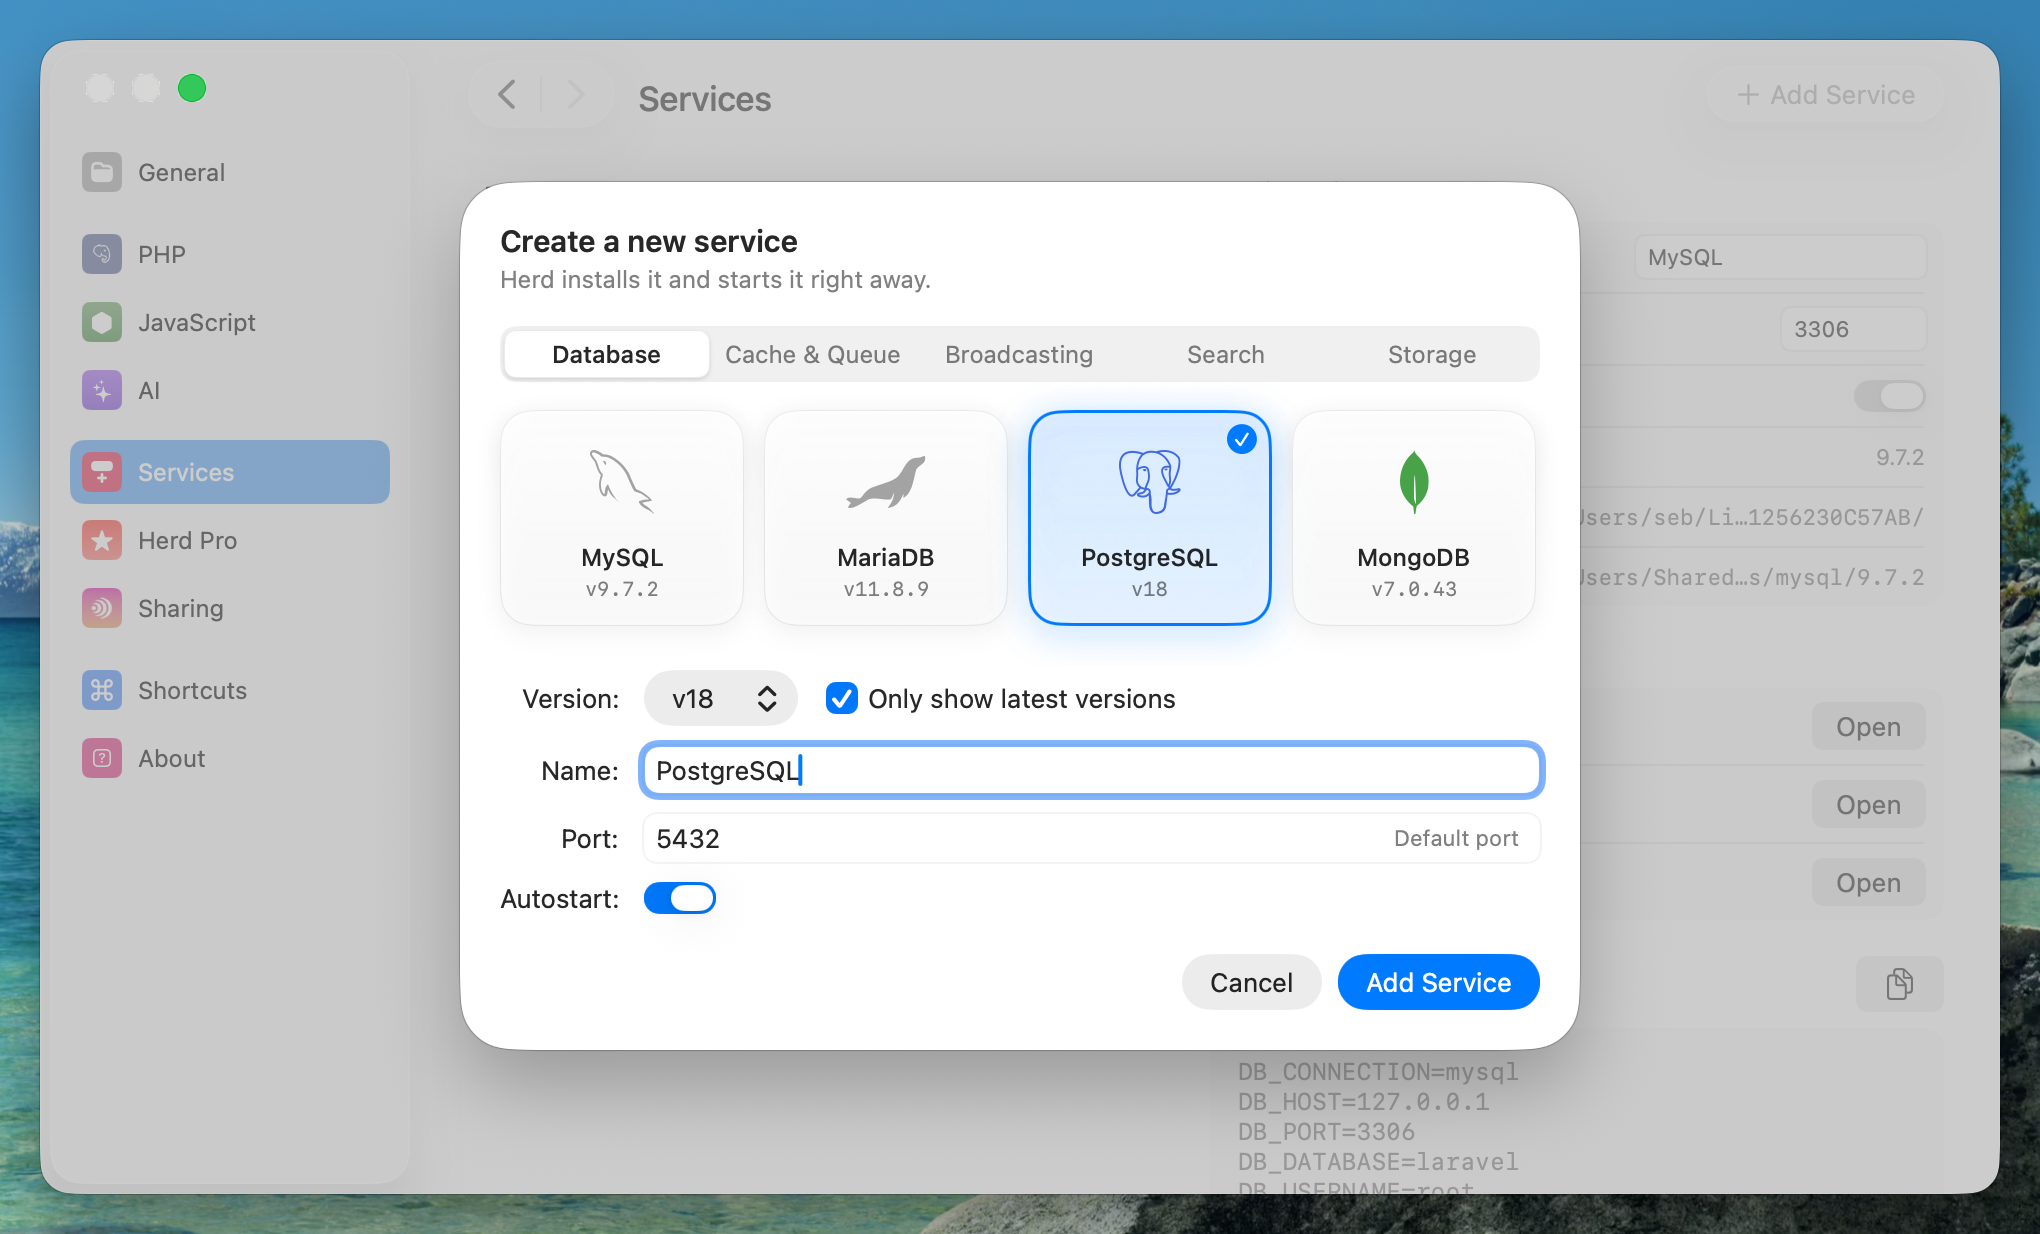Click the first Open button in background
This screenshot has width=2040, height=1234.
click(1868, 727)
